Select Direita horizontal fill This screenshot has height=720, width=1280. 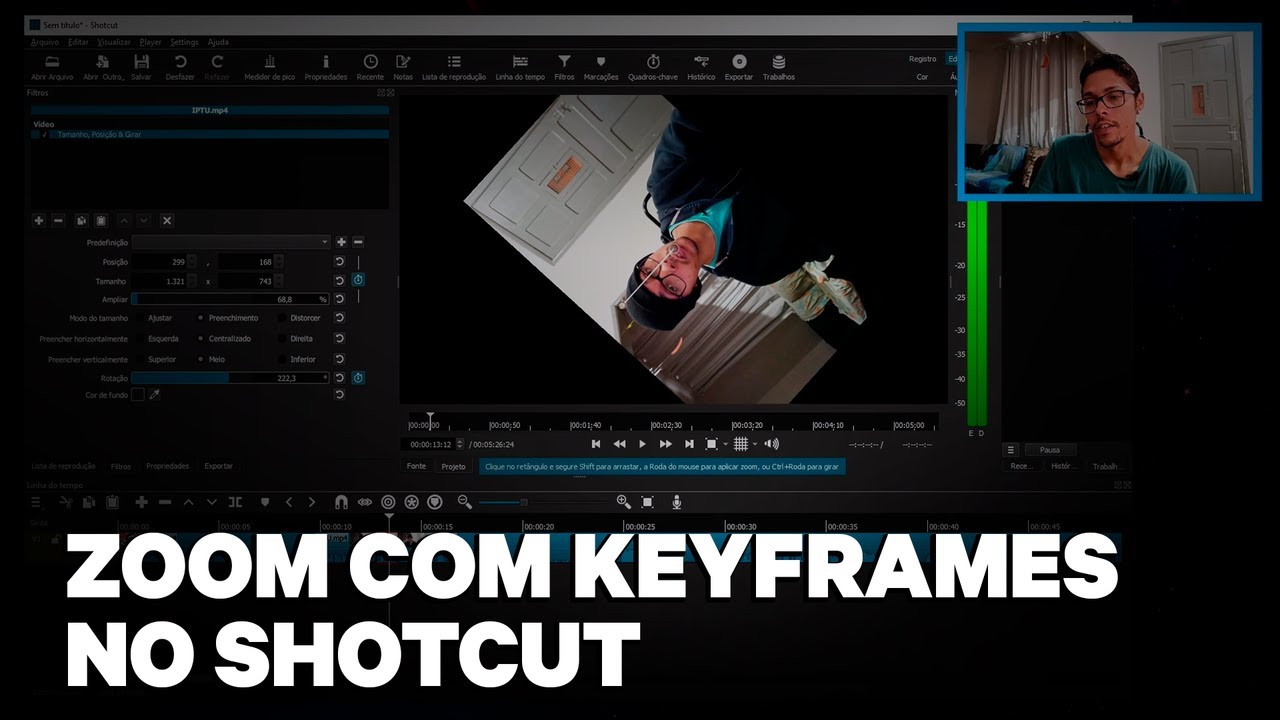pyautogui.click(x=295, y=339)
